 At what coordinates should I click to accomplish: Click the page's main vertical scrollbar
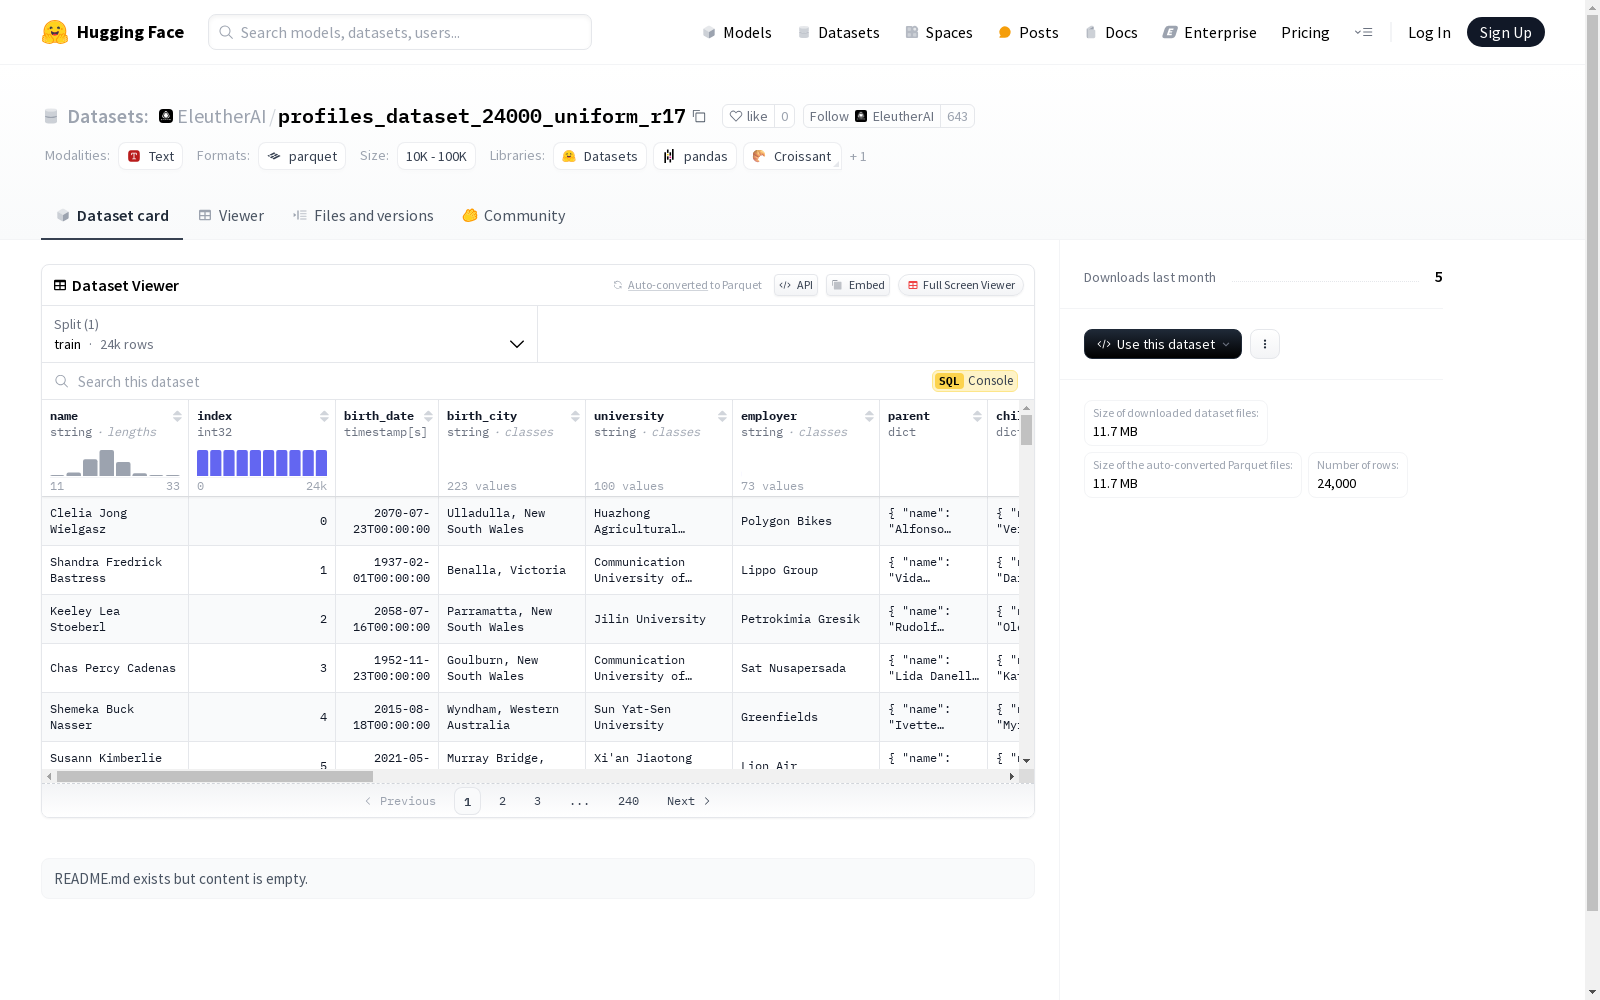[1592, 462]
